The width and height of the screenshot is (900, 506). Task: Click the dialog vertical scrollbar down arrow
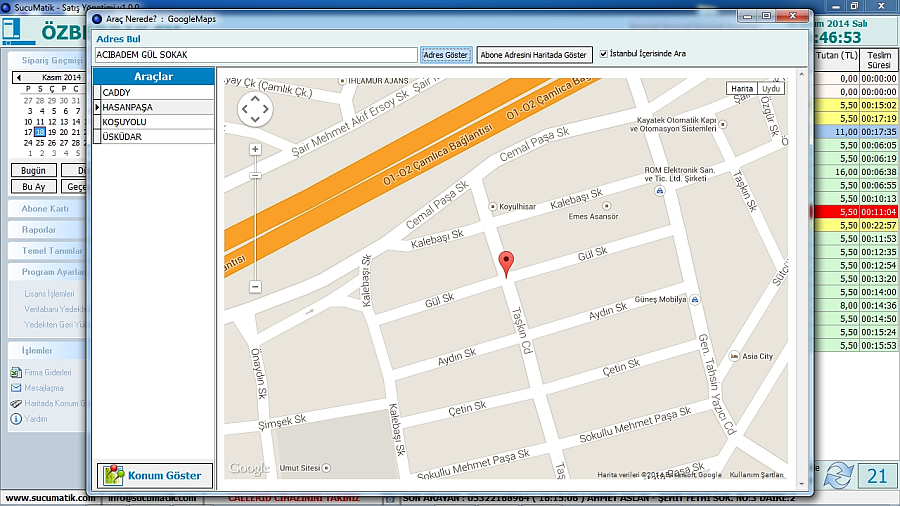click(801, 483)
